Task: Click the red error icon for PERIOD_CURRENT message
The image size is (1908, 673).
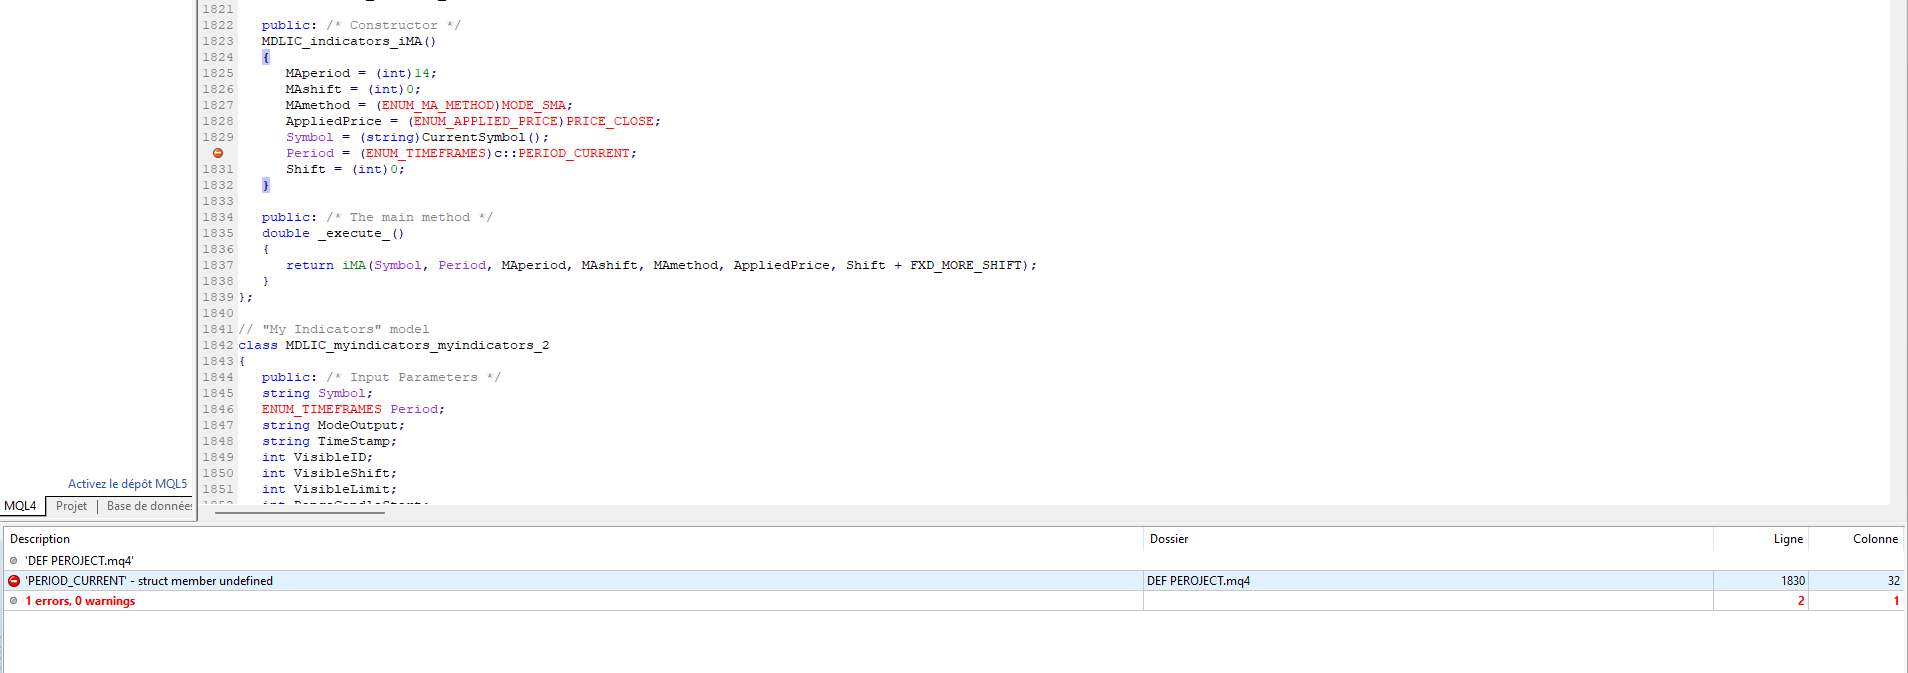Action: [14, 581]
